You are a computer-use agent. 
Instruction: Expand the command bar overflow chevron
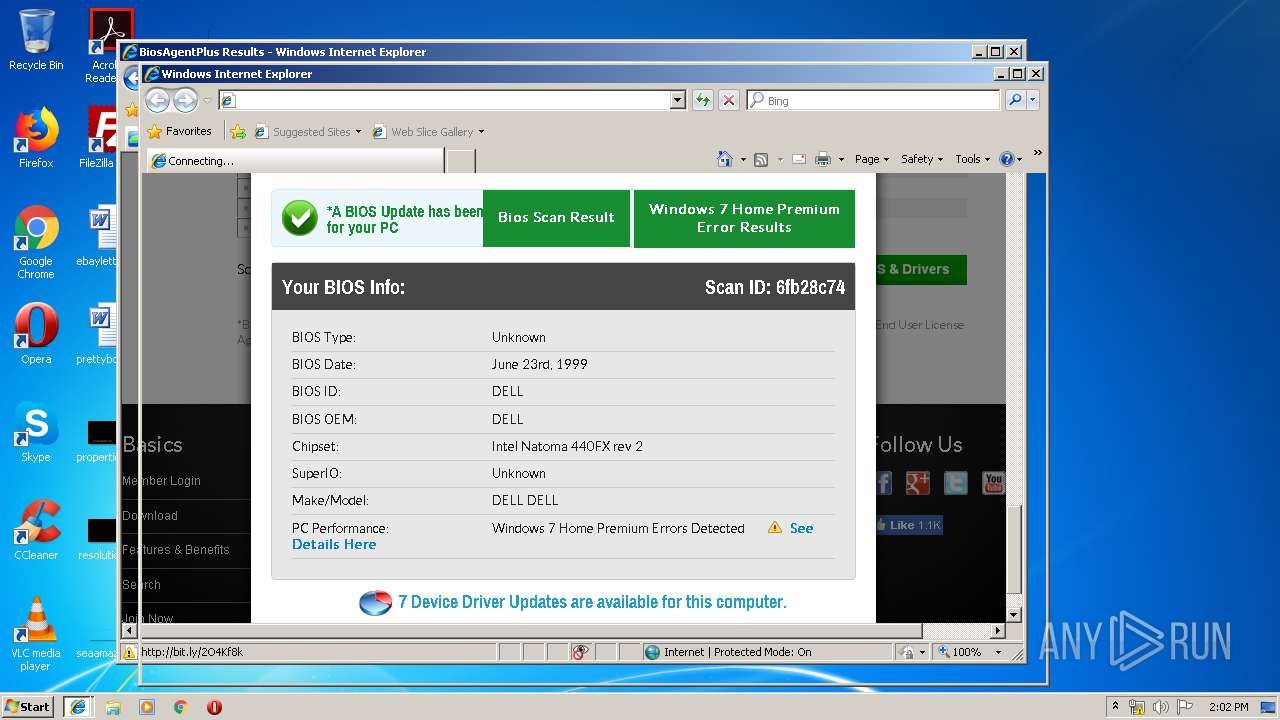click(1037, 153)
